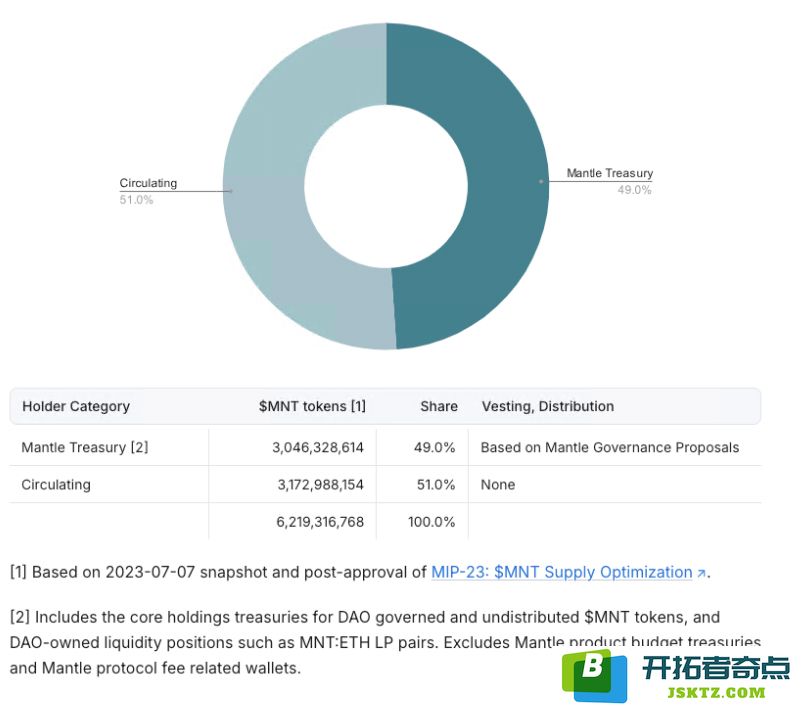Click footnote [1] text about the 2023-07-07 snapshot
This screenshot has height=706, width=802.
pyautogui.click(x=360, y=572)
